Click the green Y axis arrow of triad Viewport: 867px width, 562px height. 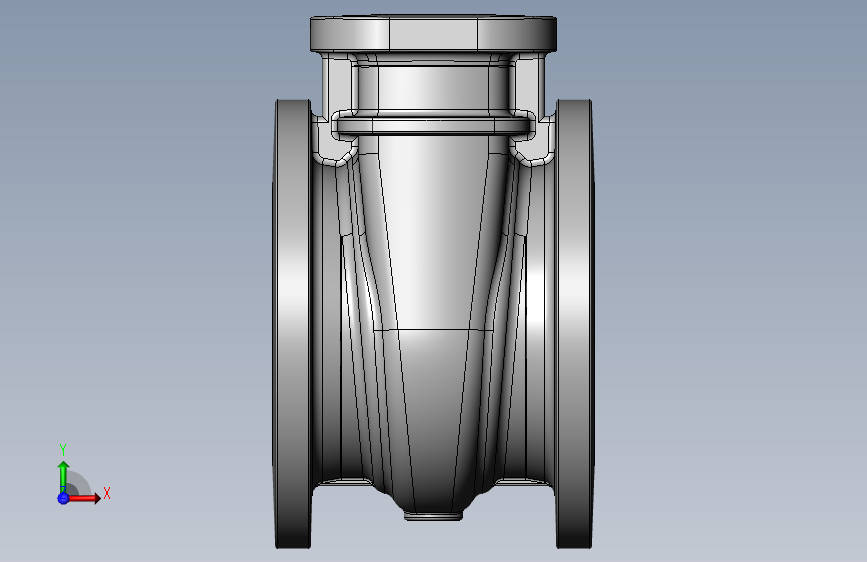click(x=63, y=477)
